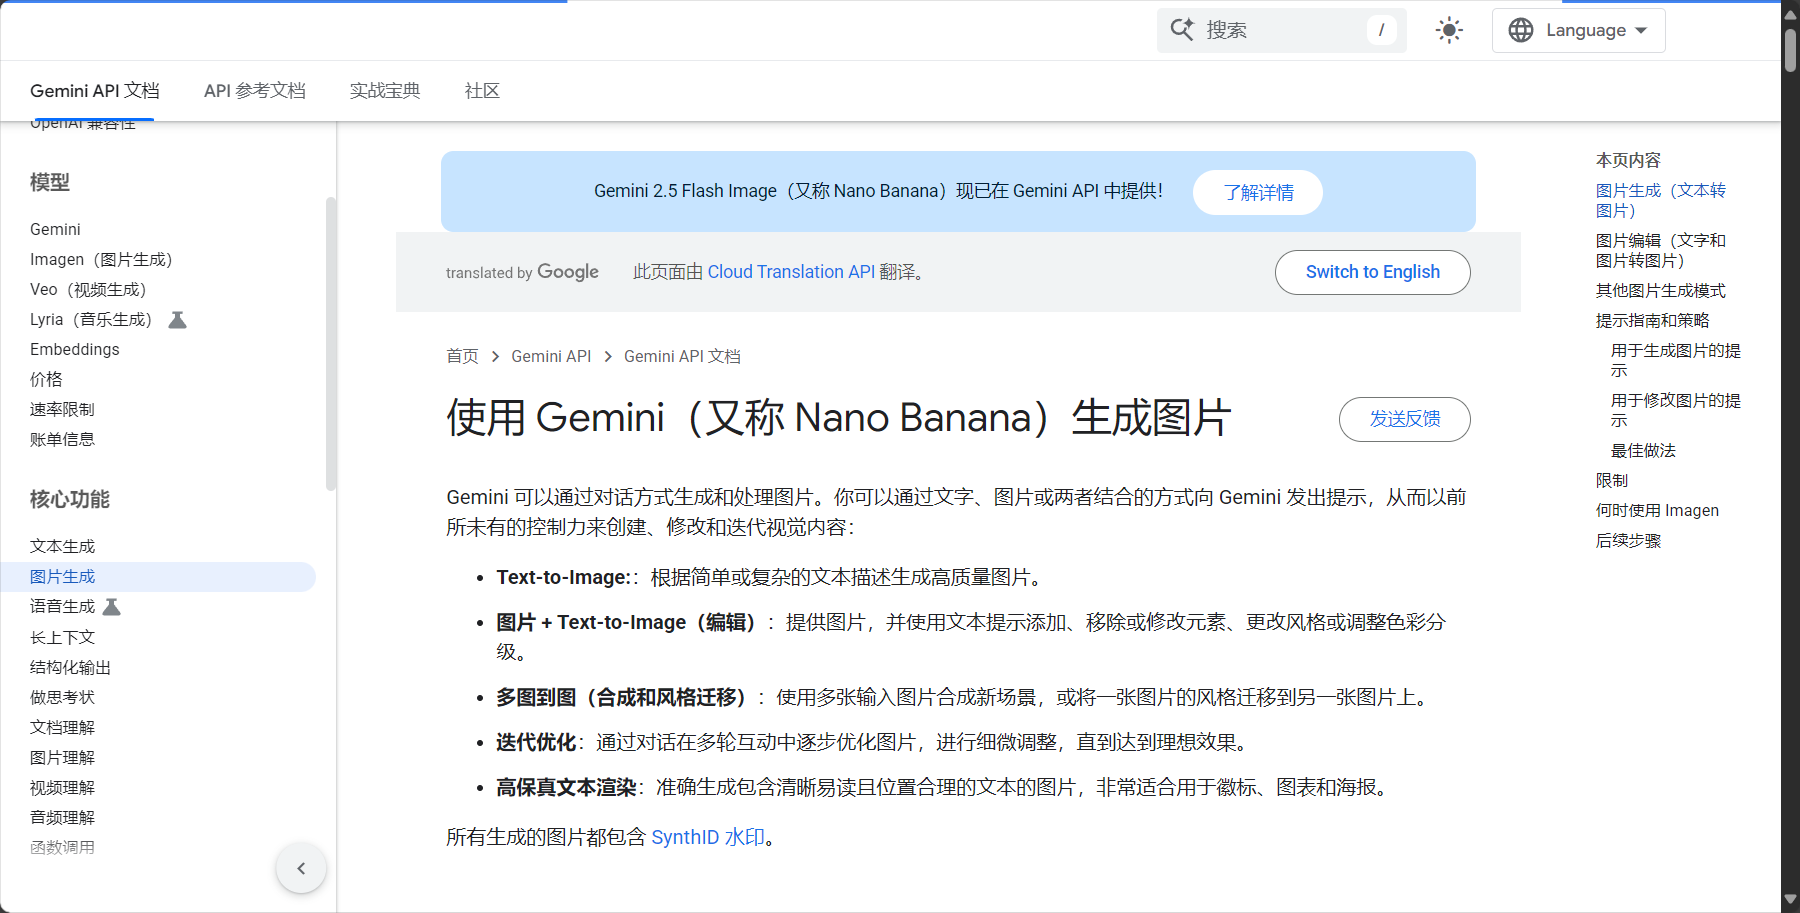The image size is (1800, 913).
Task: Jump to 其他图片生成模式 section
Action: point(1660,290)
